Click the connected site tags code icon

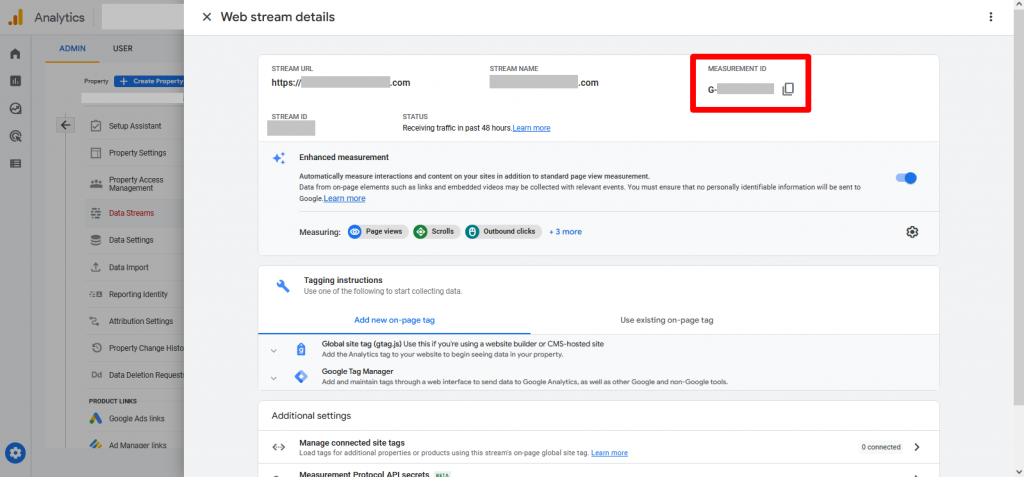coord(279,448)
